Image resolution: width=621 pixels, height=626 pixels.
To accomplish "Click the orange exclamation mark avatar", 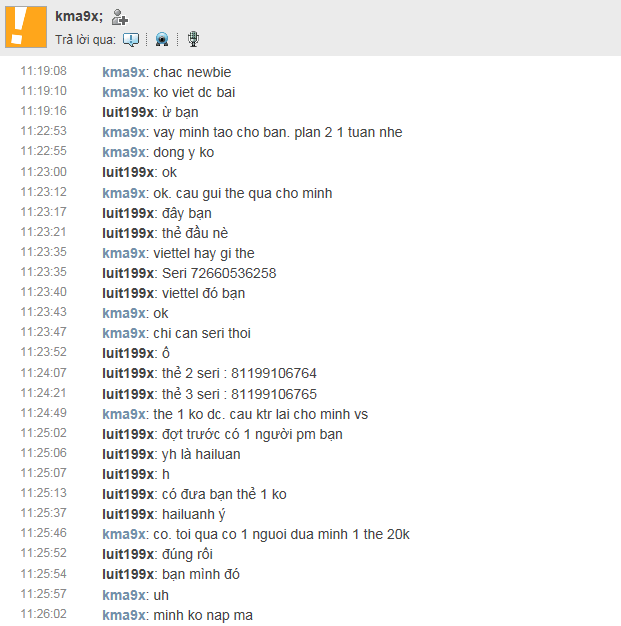I will coord(24,26).
